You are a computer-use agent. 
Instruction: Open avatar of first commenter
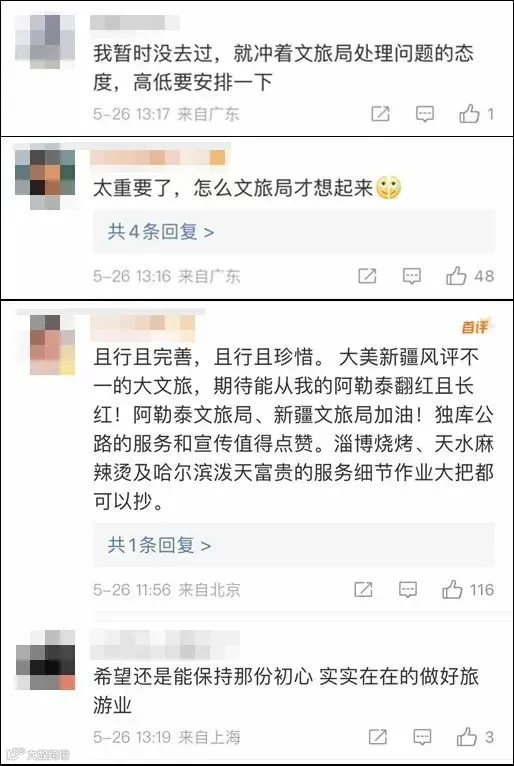click(45, 41)
